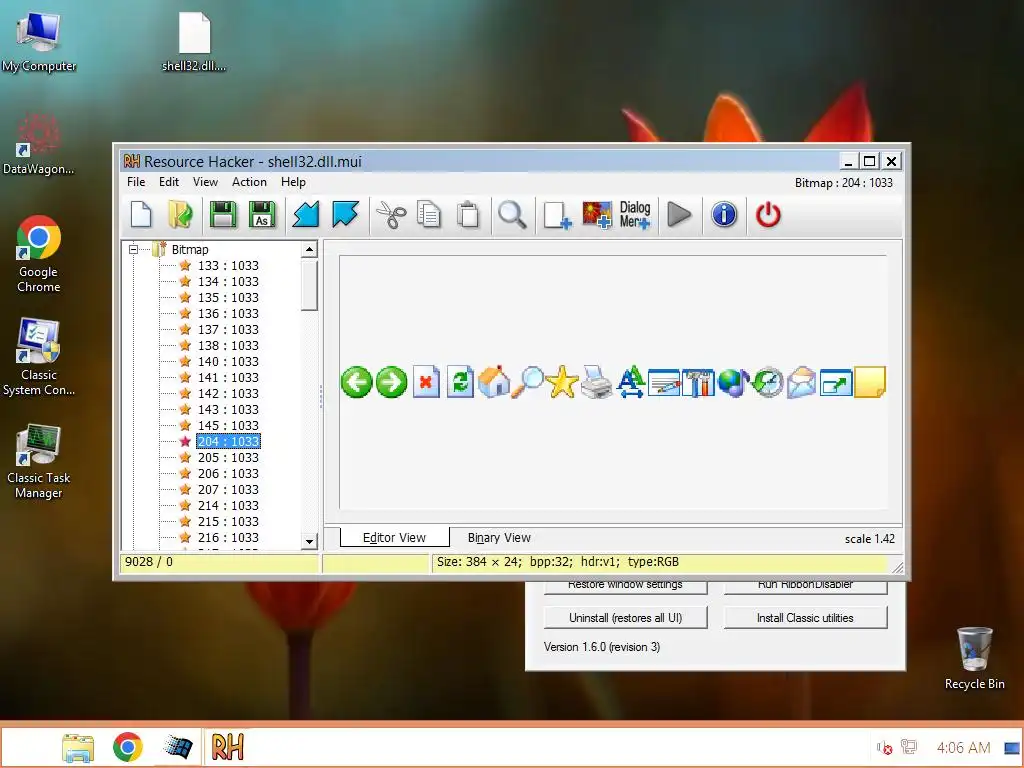1024x768 pixels.
Task: Click the New blank script toolbar icon
Action: [x=141, y=215]
